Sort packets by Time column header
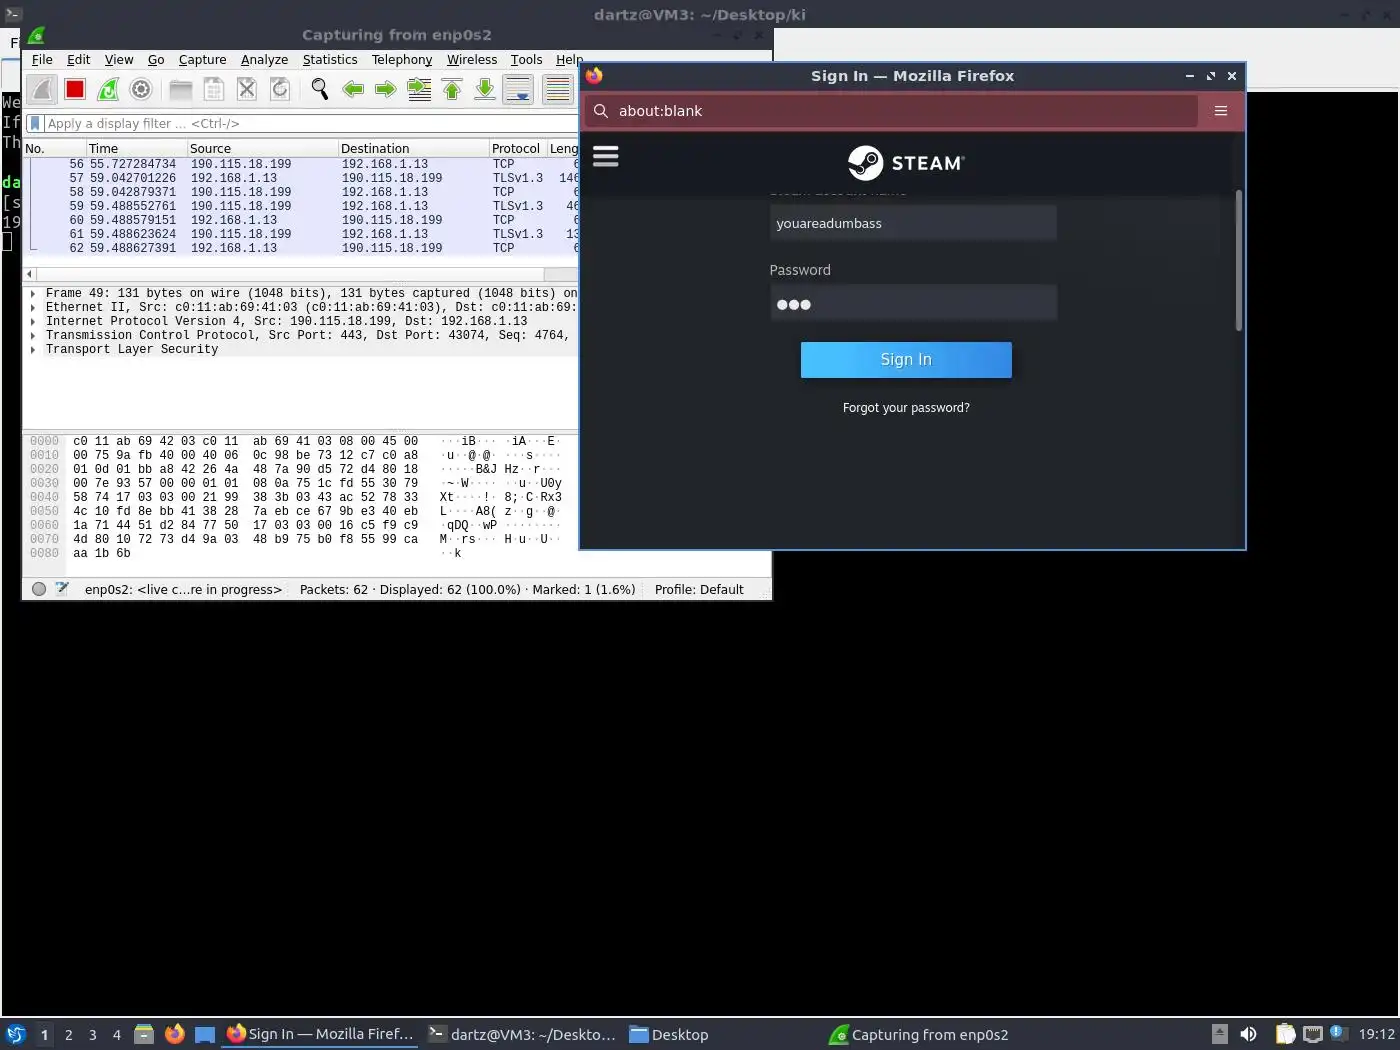1400x1050 pixels. point(136,148)
